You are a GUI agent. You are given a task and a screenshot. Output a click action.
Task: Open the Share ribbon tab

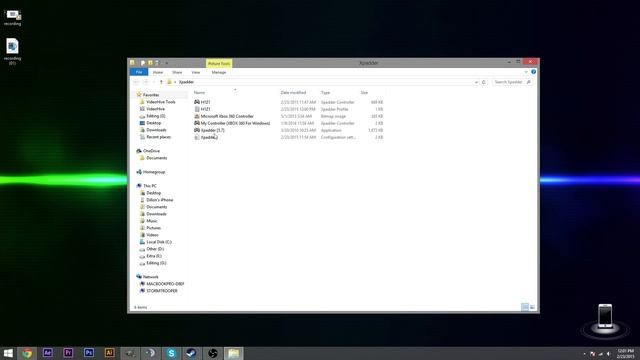click(177, 72)
